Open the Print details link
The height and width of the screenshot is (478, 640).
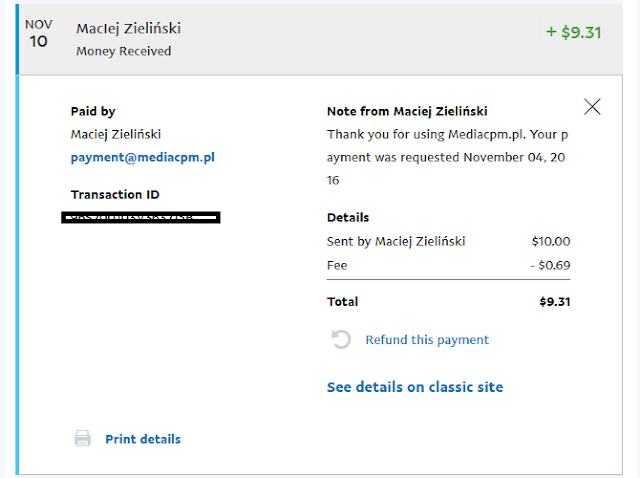pos(143,439)
